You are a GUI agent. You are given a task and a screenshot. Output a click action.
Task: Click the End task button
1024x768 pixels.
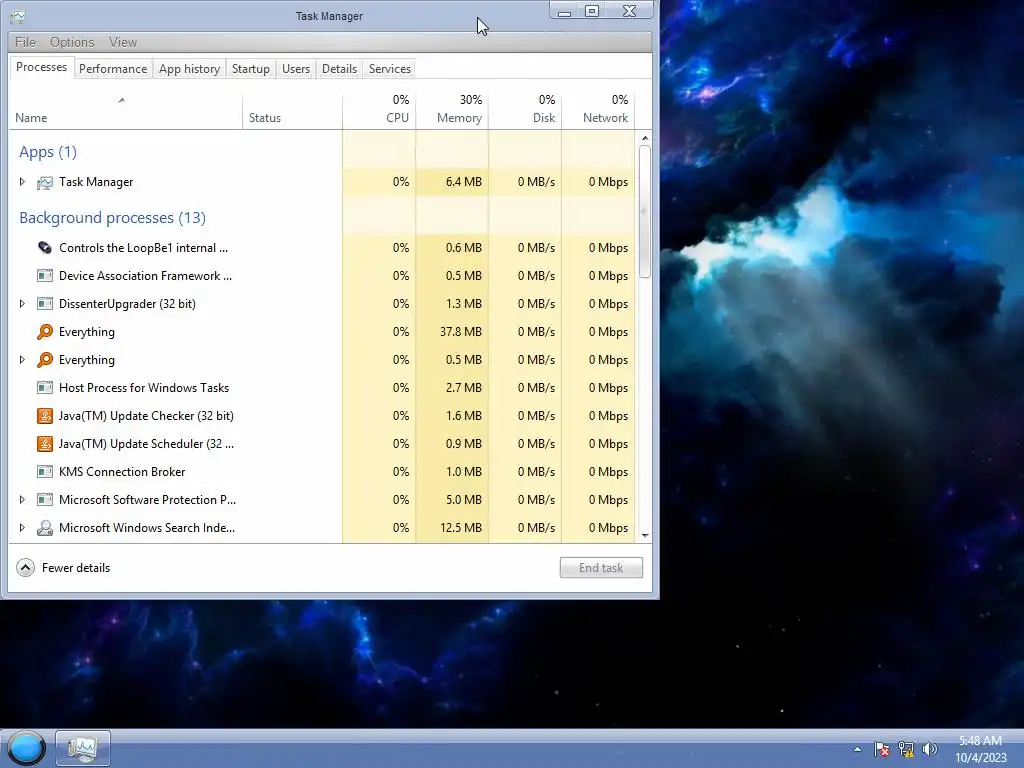tap(601, 568)
